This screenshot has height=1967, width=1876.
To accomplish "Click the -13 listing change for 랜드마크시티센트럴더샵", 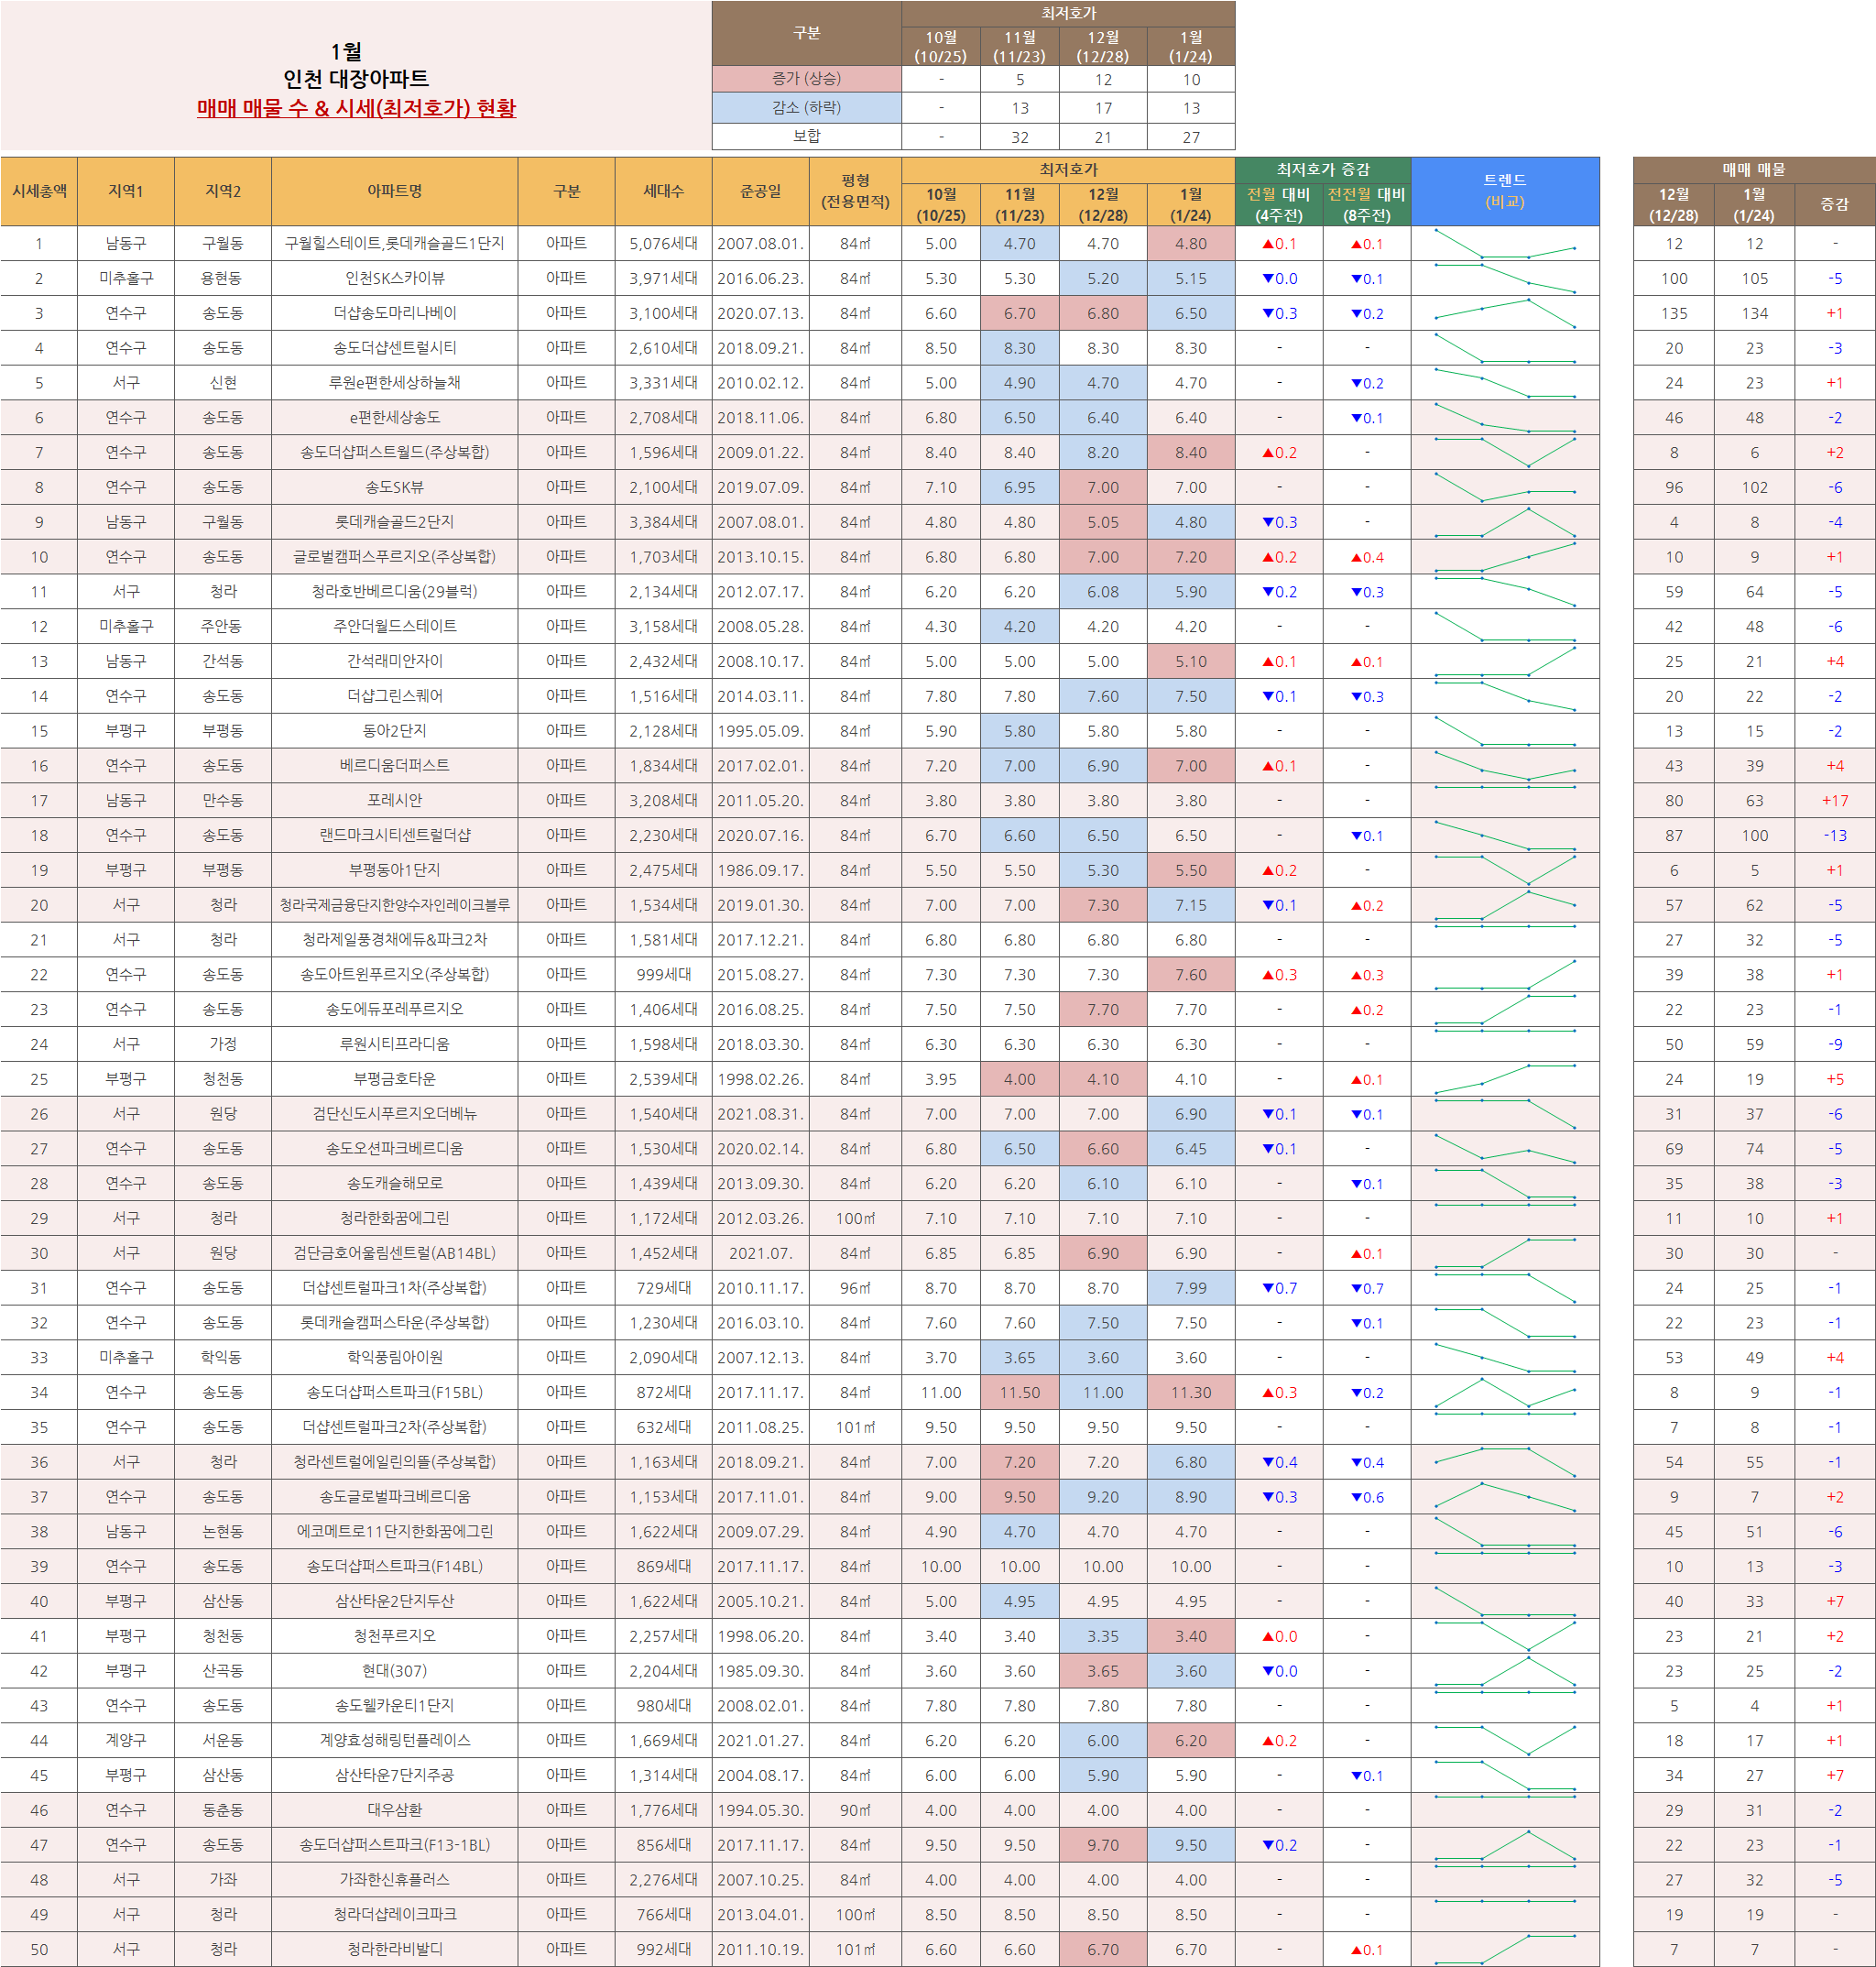I will pos(1834,836).
